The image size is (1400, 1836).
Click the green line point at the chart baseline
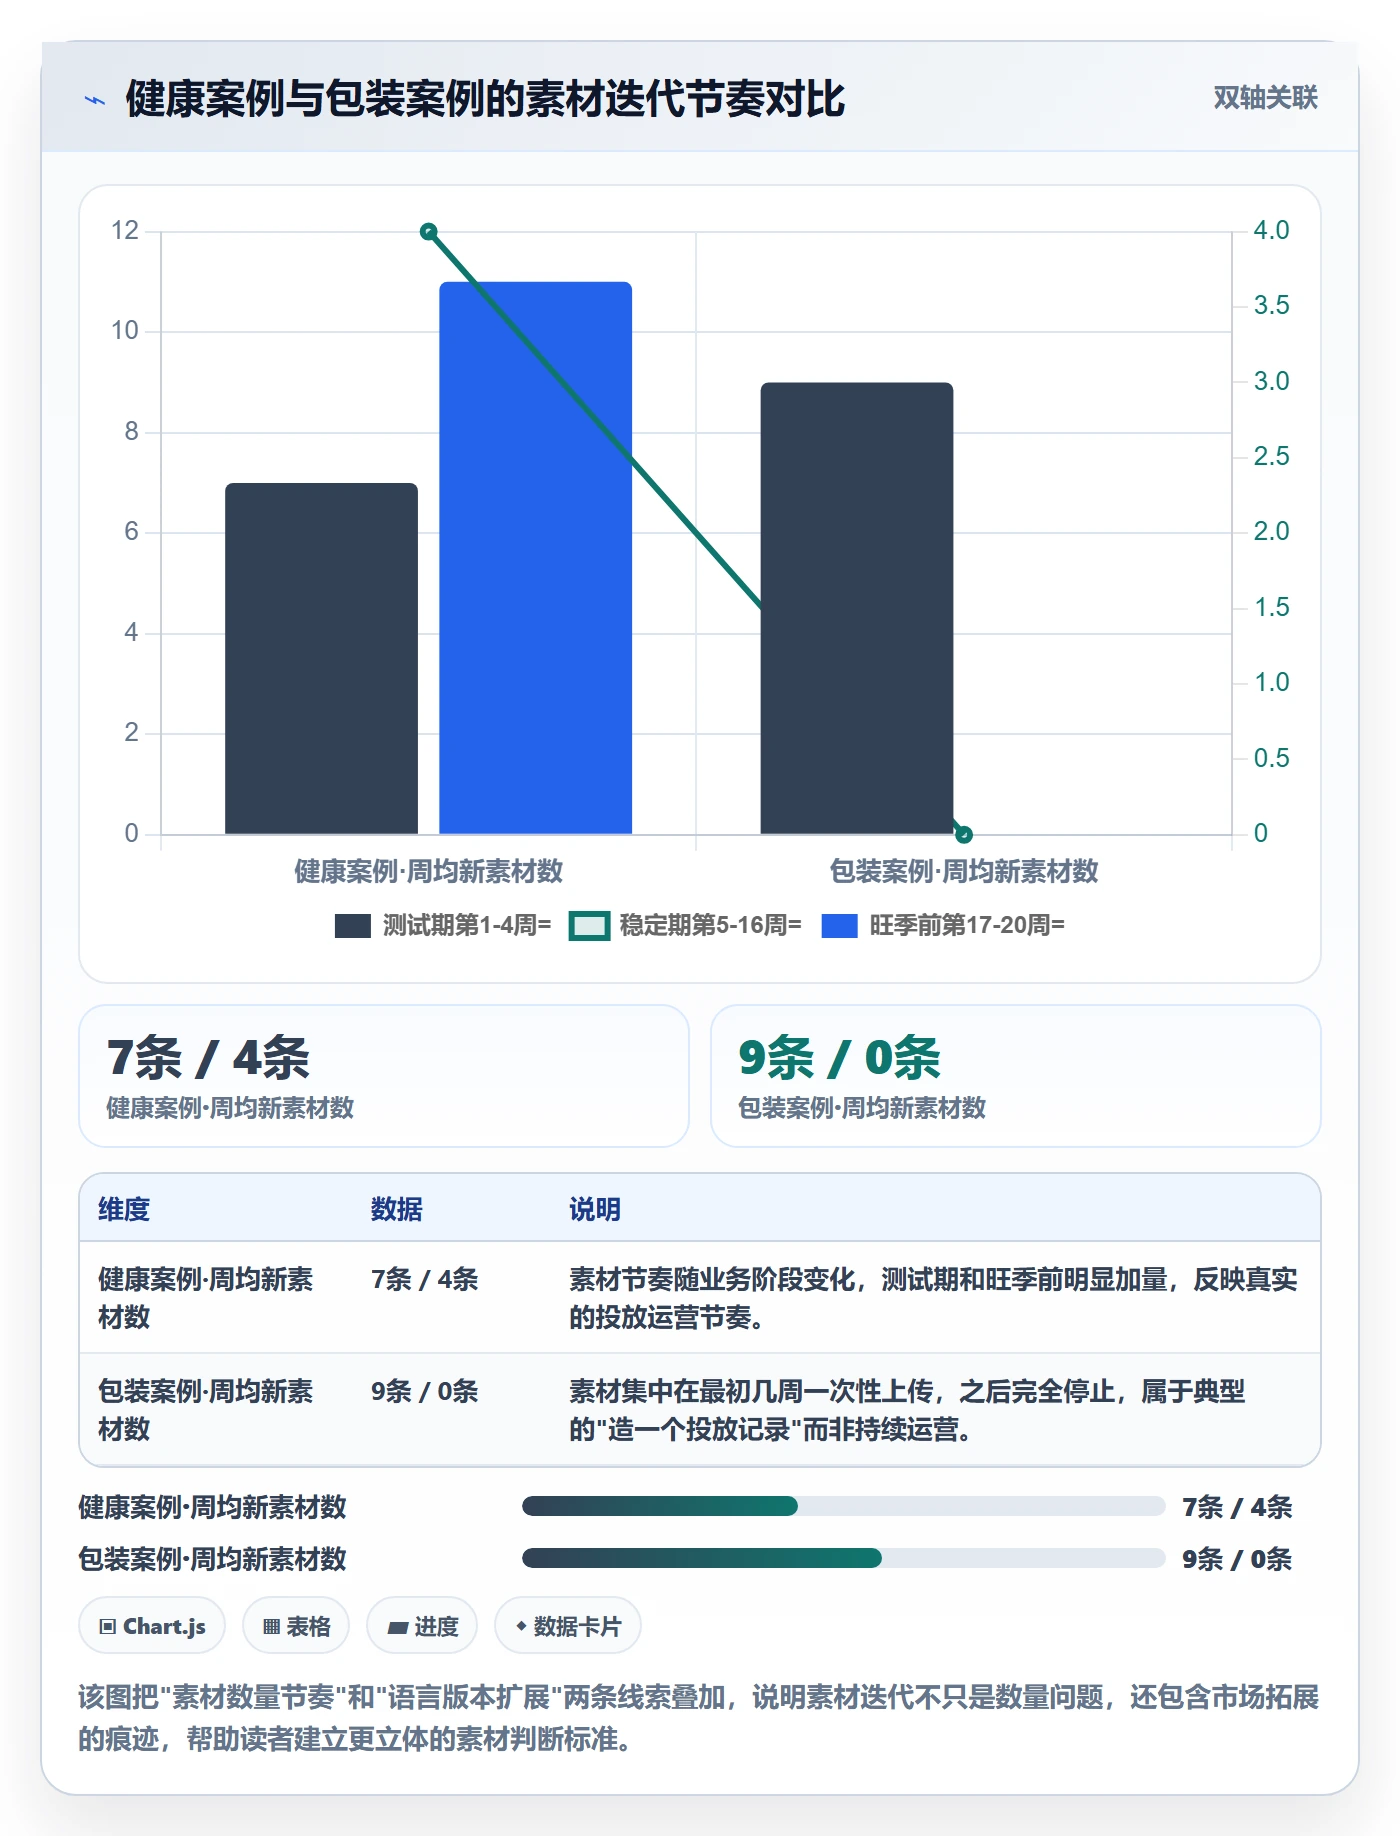pyautogui.click(x=964, y=834)
